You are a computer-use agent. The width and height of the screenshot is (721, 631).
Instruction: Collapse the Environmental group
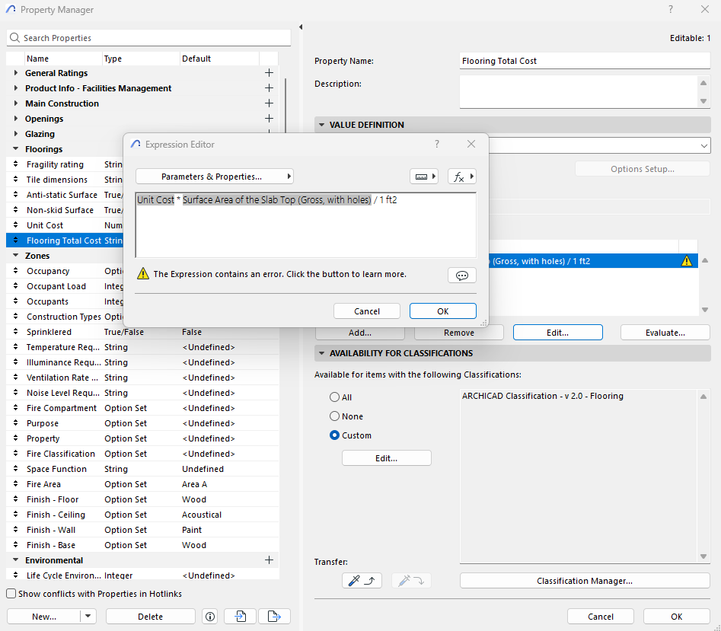click(16, 560)
